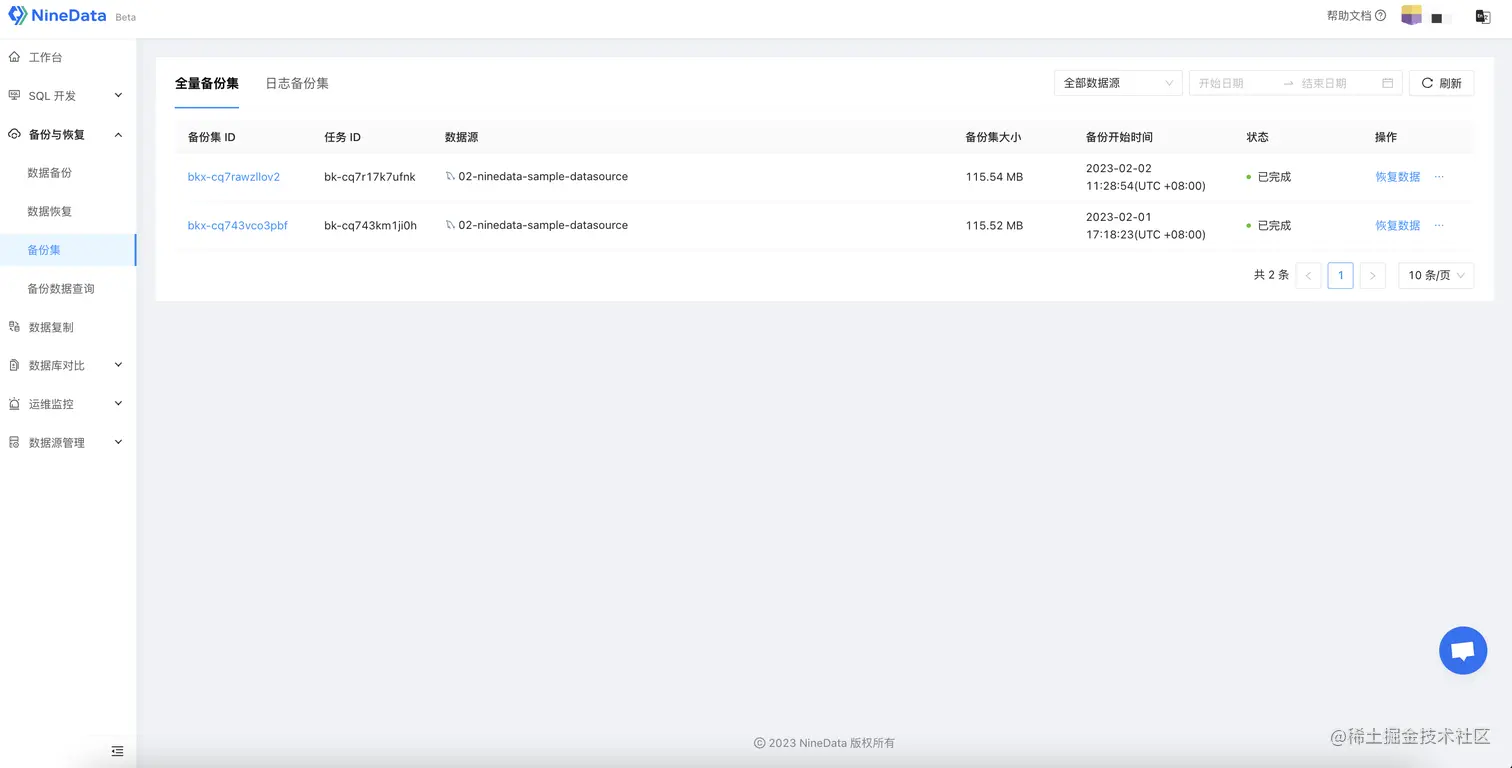Click the 结束日期 input field

[x=1335, y=83]
